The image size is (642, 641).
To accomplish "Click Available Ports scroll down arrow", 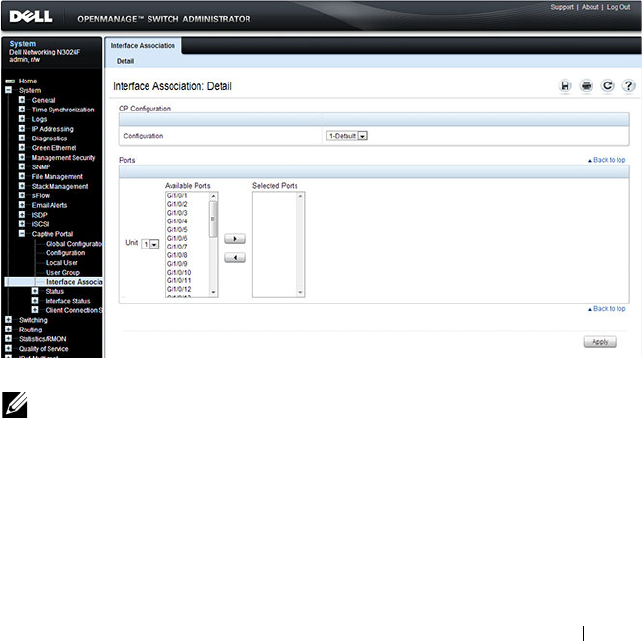I will [x=213, y=292].
